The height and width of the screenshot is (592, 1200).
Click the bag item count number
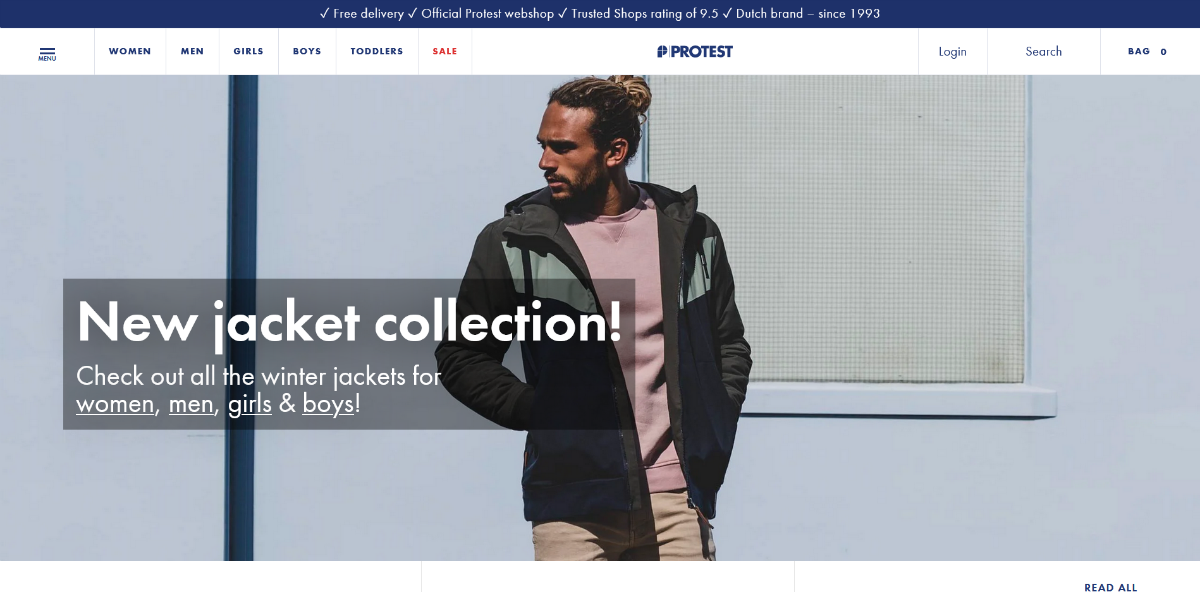click(1163, 51)
